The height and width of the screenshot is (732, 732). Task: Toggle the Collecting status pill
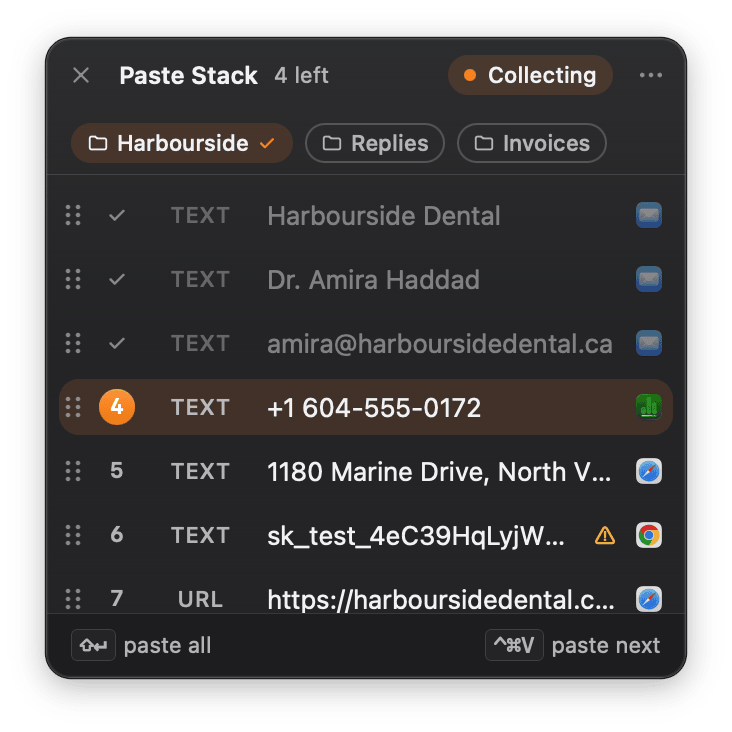pyautogui.click(x=530, y=75)
